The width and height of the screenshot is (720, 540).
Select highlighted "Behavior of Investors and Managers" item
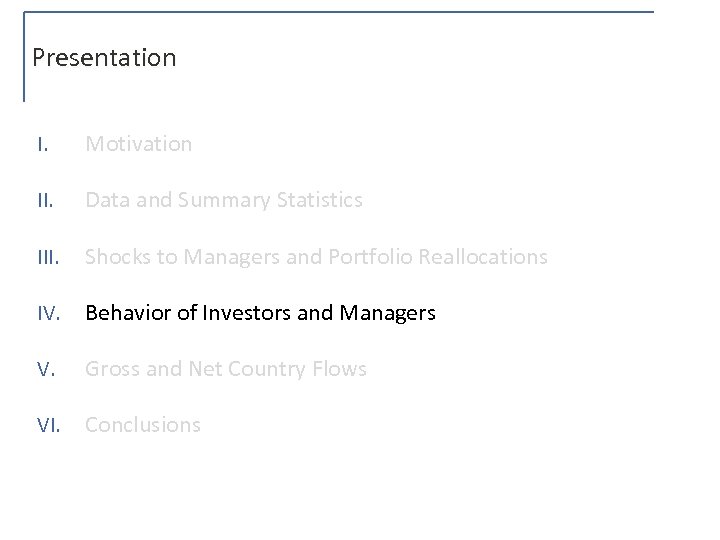[260, 313]
